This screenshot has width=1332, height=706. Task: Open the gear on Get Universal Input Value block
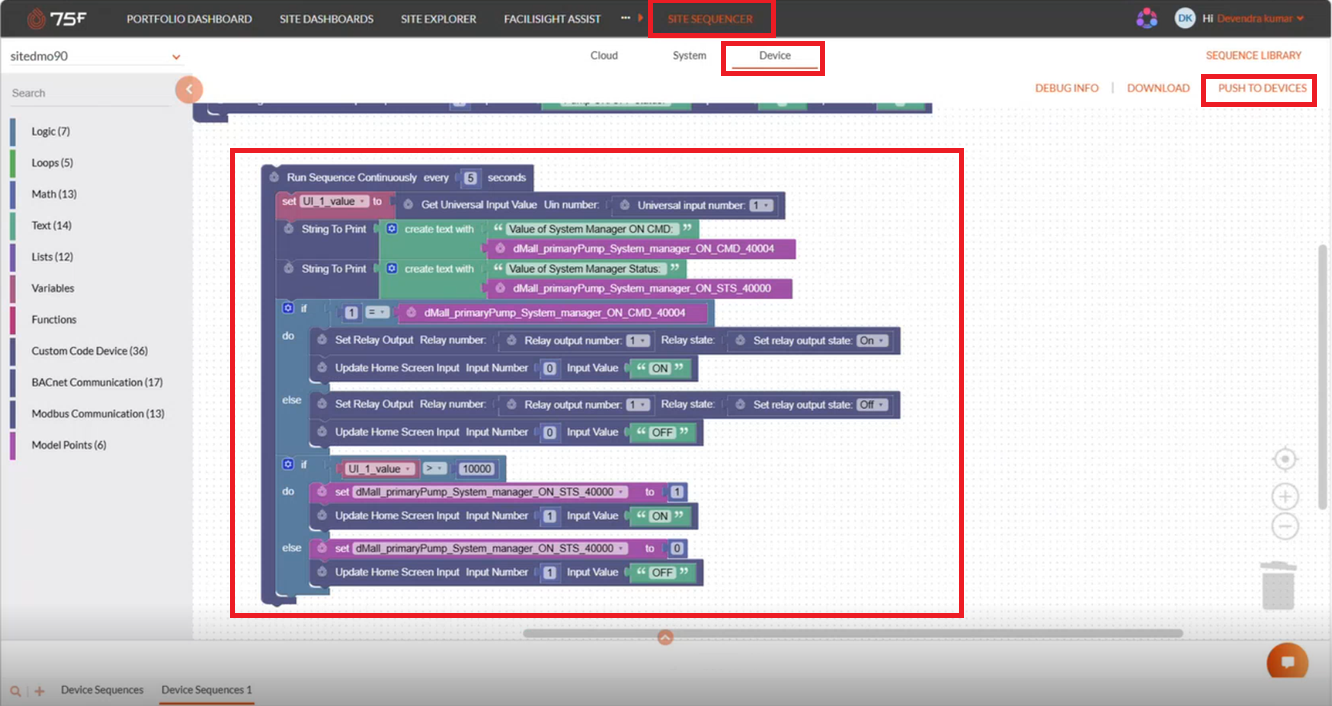[x=408, y=205]
